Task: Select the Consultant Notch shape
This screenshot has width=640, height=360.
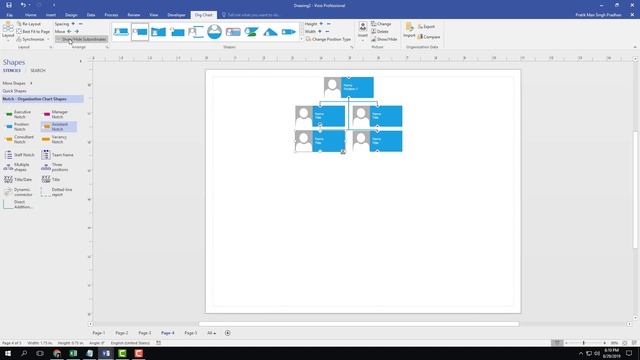Action: [20, 139]
